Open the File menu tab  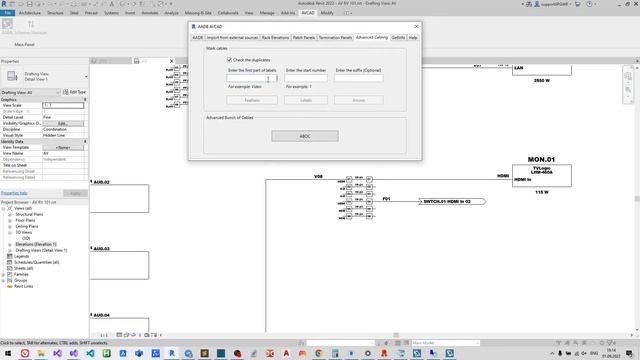click(x=8, y=13)
